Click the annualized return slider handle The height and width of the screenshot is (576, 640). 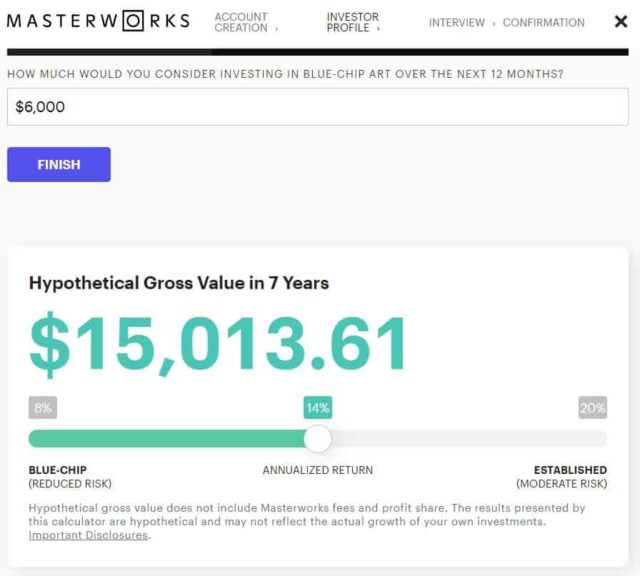[x=318, y=439]
